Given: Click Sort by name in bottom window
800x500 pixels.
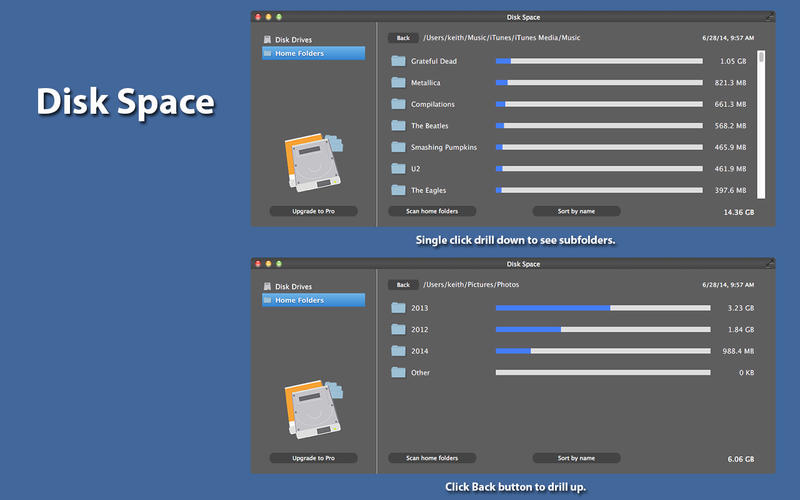Looking at the screenshot, I should [576, 458].
